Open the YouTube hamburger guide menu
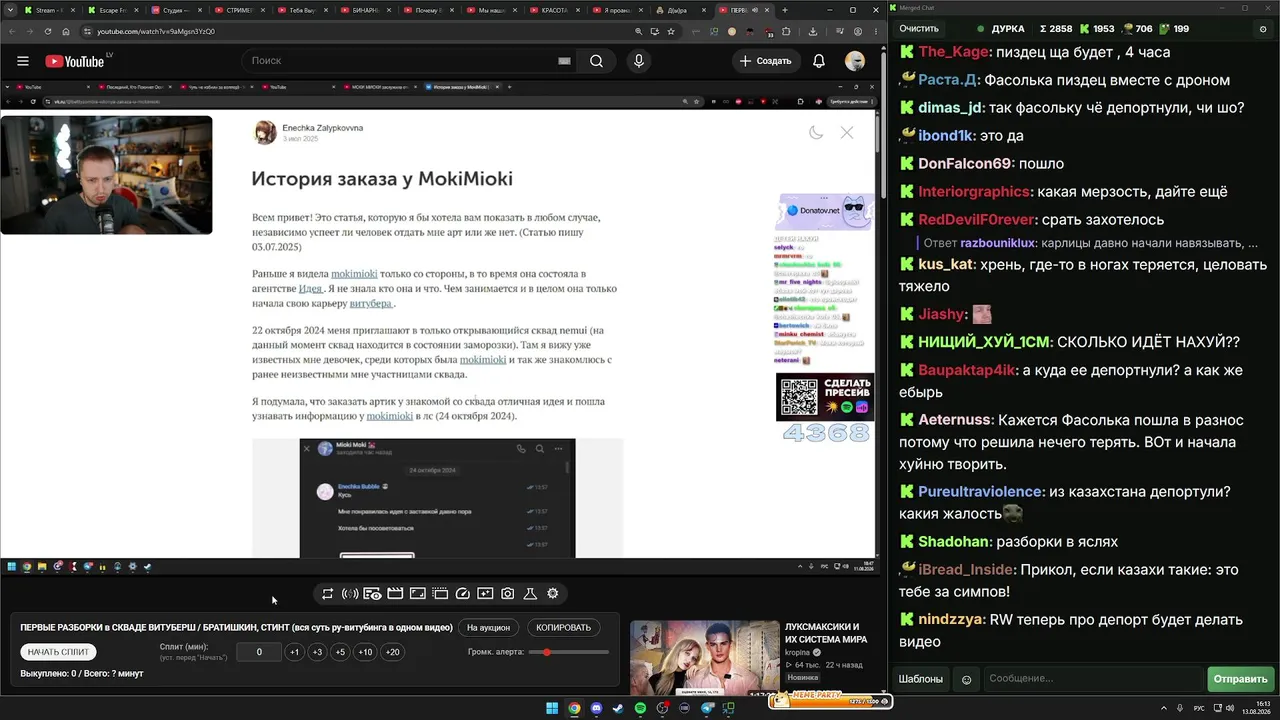The image size is (1280, 720). click(x=21, y=61)
